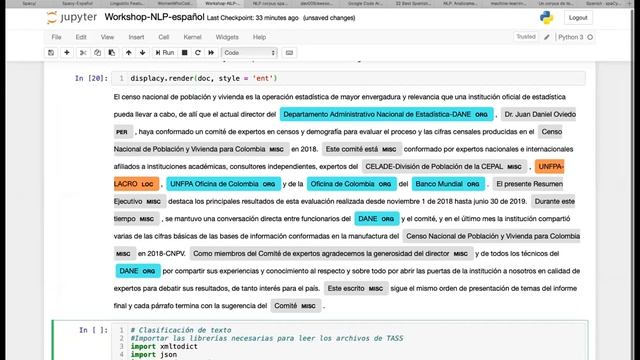Open the Kernel menu

(x=192, y=37)
